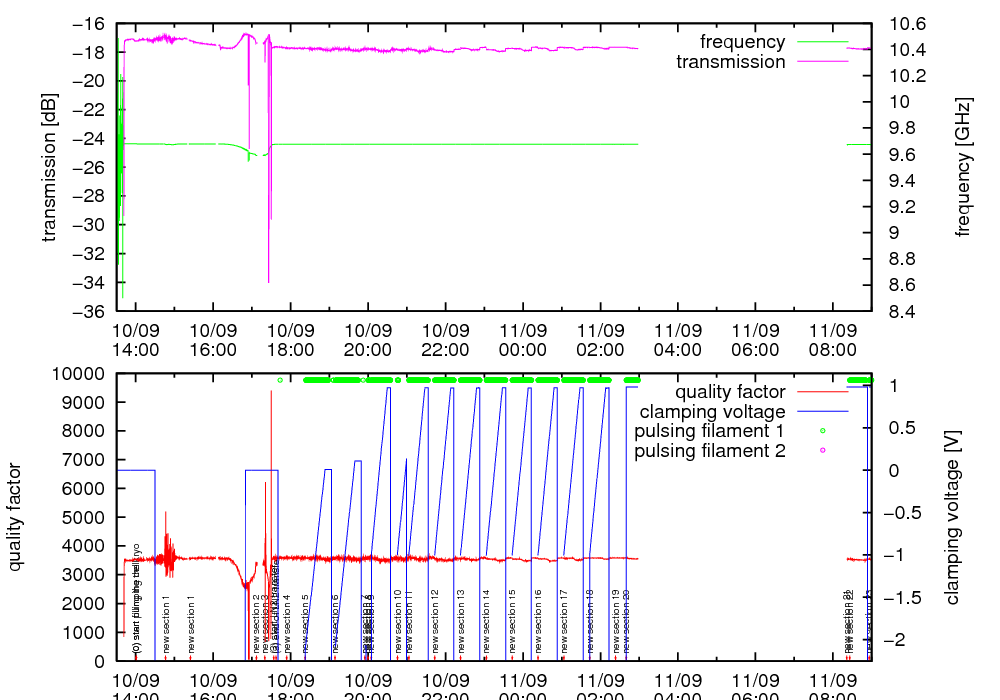Viewport: 1000px width, 700px height.
Task: Click the 11/09 00:00 tick on top plot
Action: click(522, 340)
